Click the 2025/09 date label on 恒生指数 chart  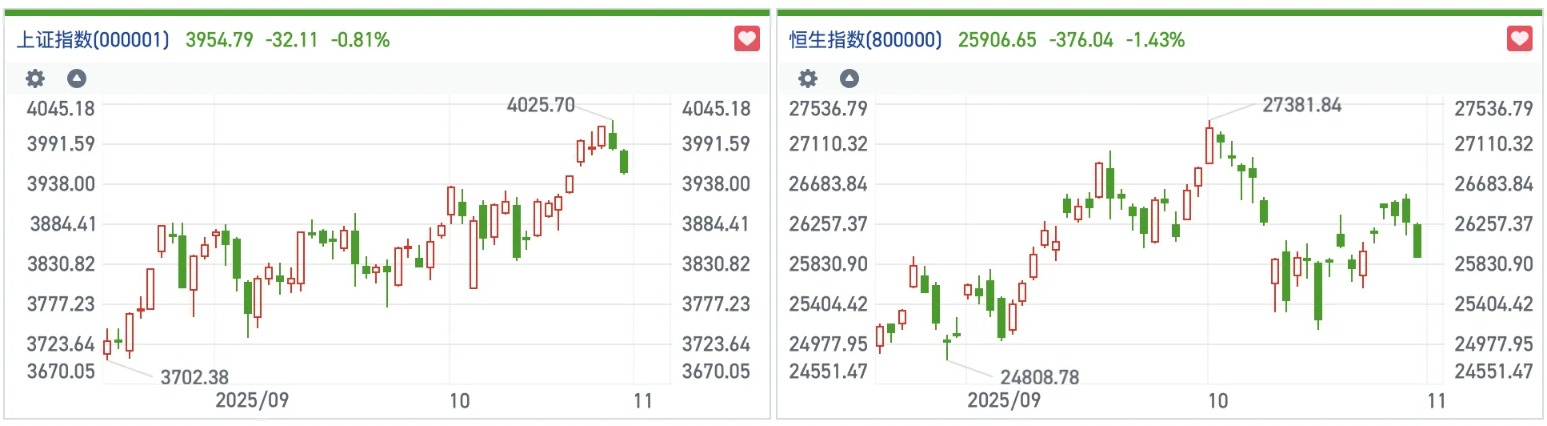(x=1003, y=401)
